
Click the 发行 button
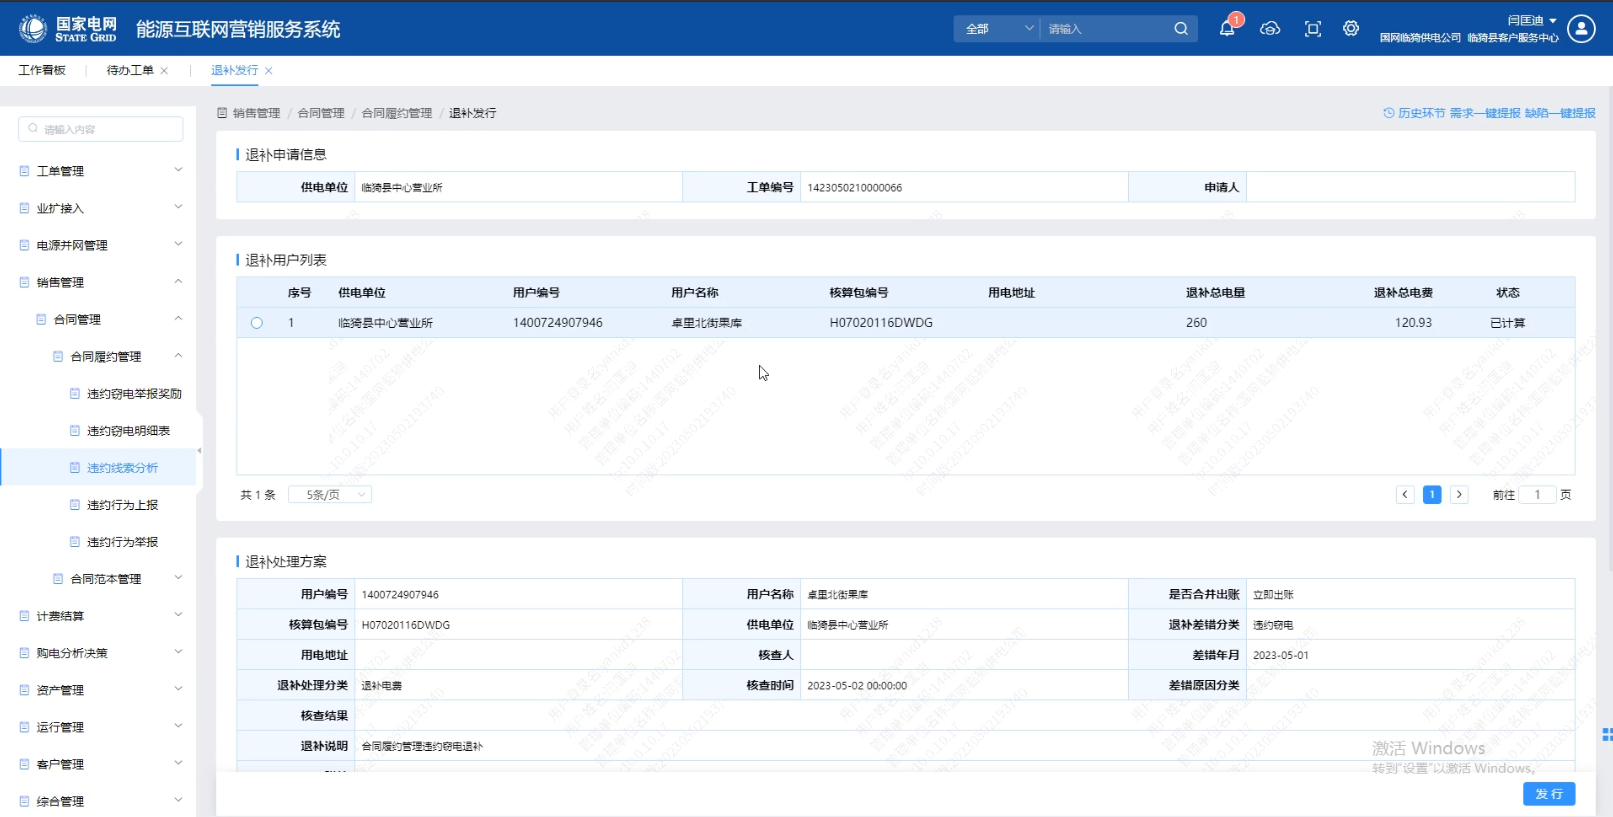coord(1549,794)
